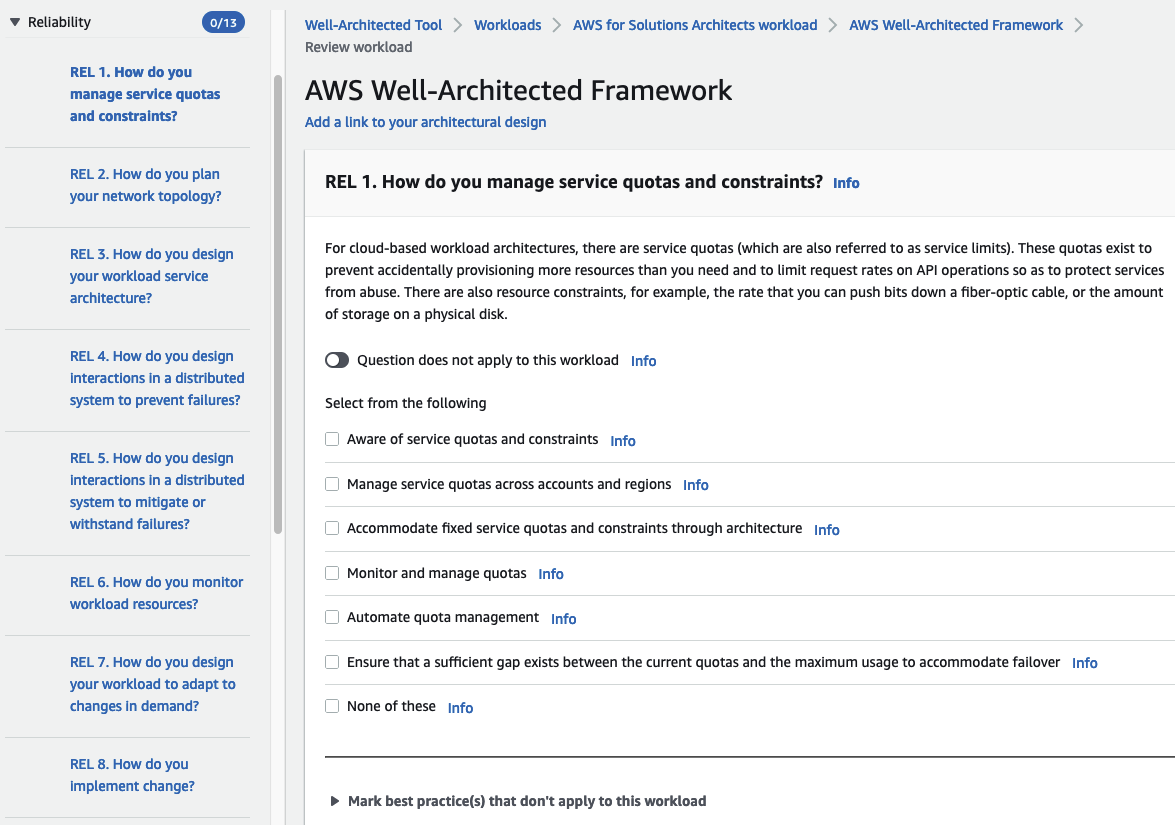Check Ensure sufficient gap exists for failover
This screenshot has width=1175, height=825.
332,662
